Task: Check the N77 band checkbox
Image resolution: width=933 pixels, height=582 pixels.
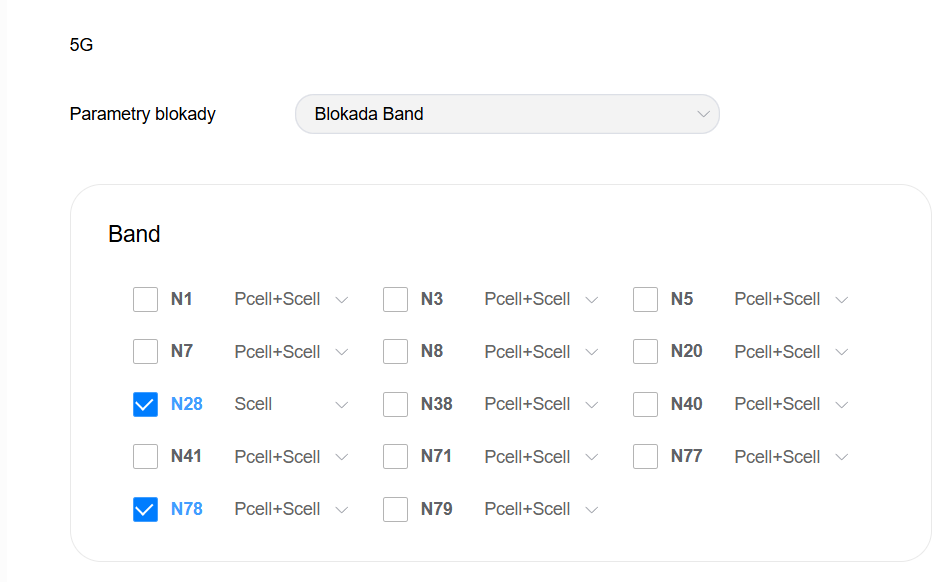Action: pyautogui.click(x=646, y=457)
